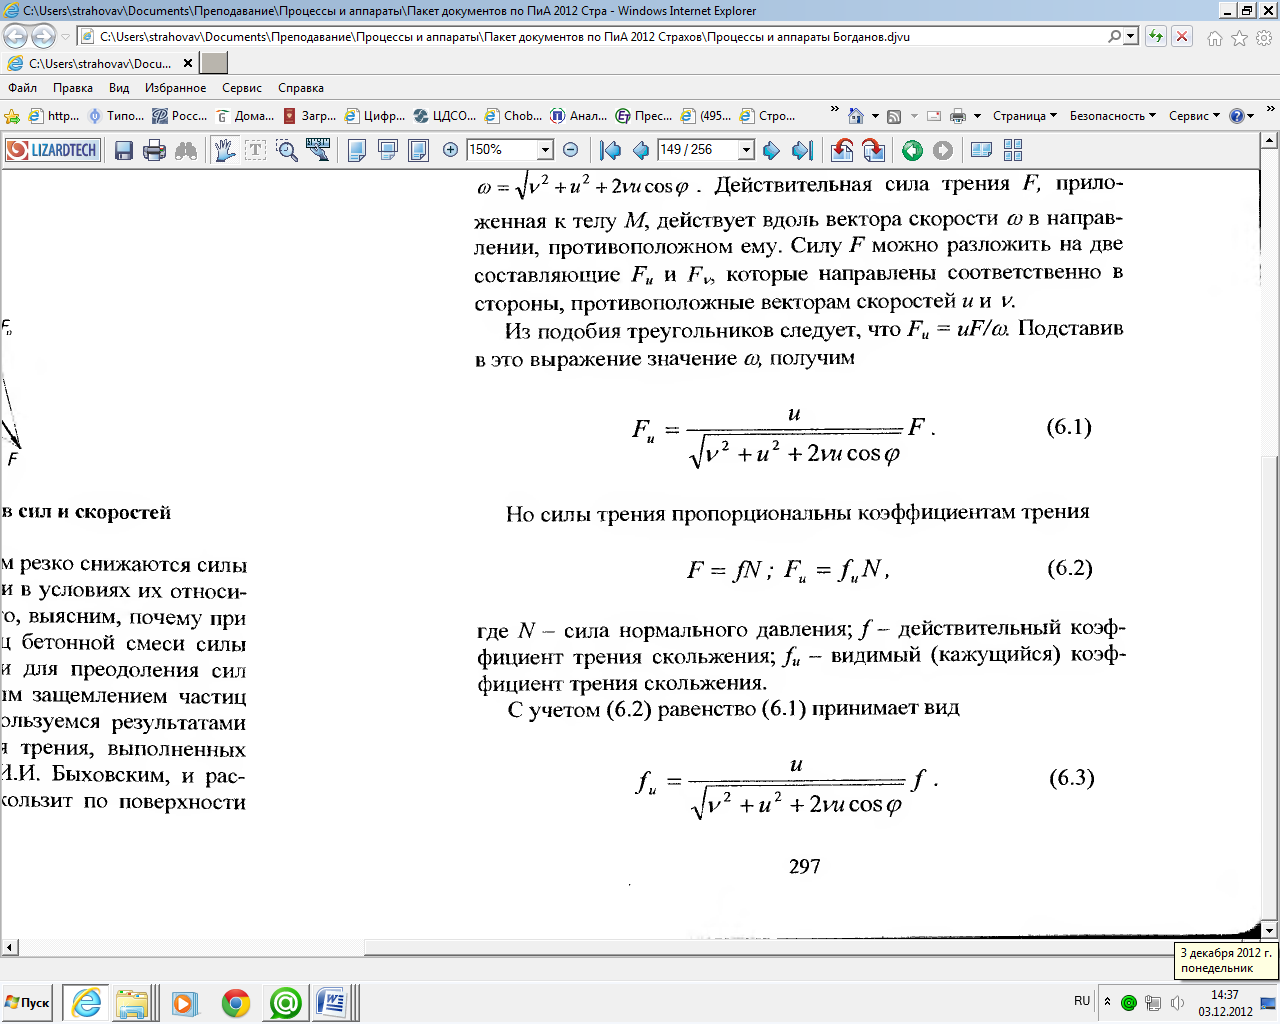Expand the Сервис command bar dropdown

pyautogui.click(x=1195, y=116)
